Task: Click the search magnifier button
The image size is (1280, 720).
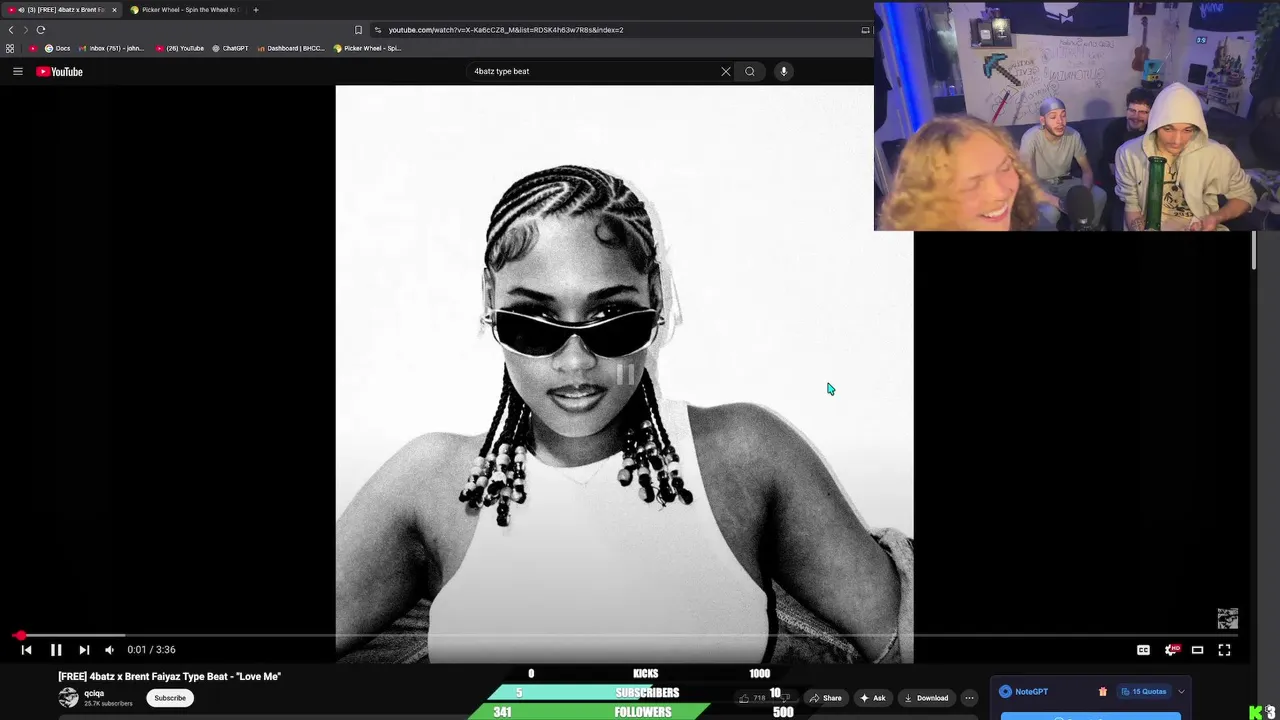Action: click(x=750, y=71)
